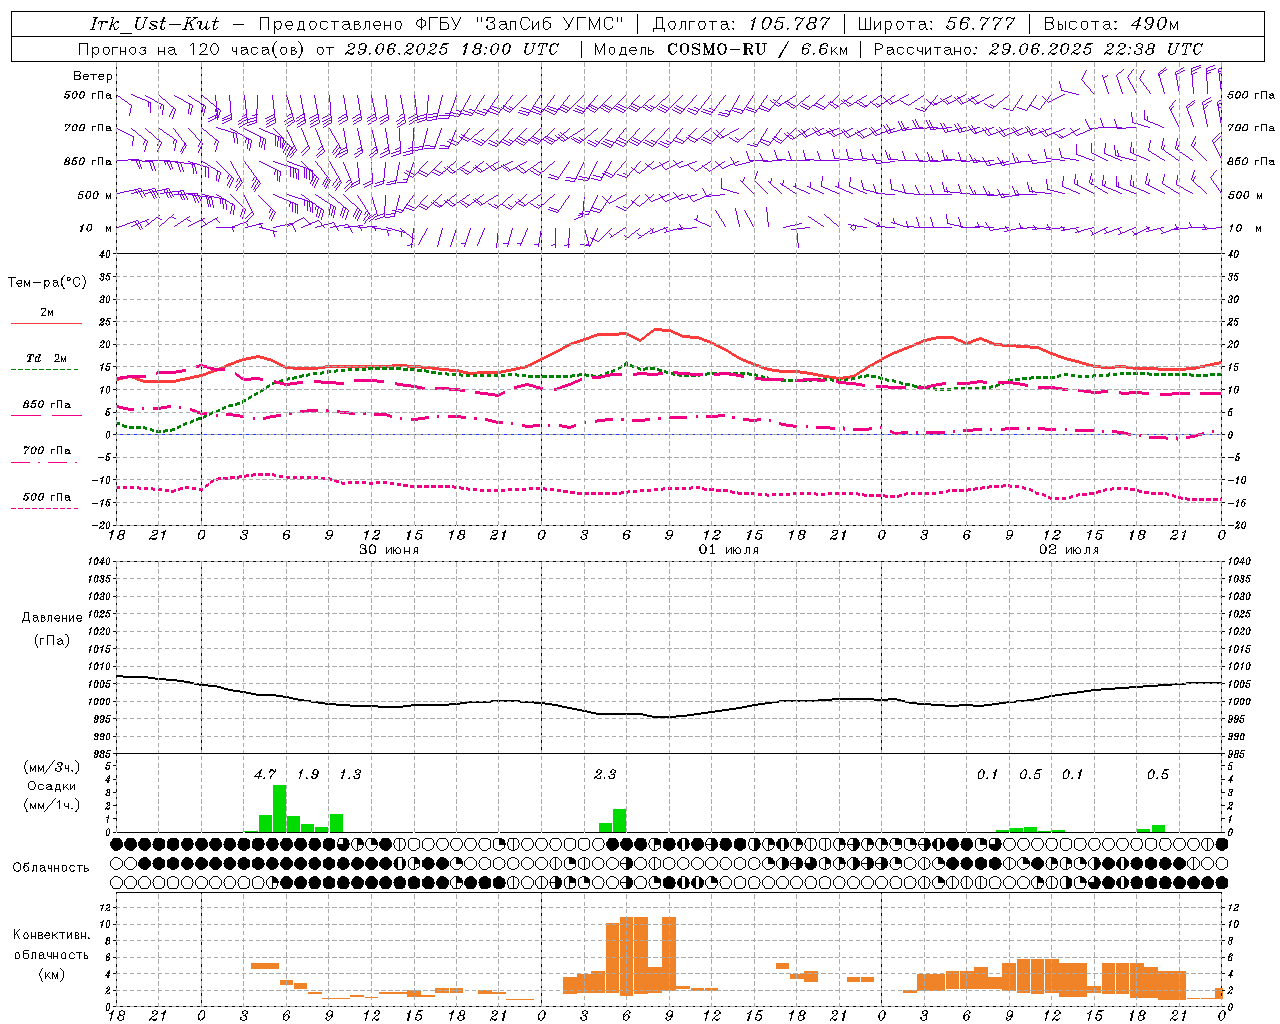Select the provider text ФГБУ "ЗапСиб УГМС"
Image resolution: width=1280 pixels, height=1024 pixels.
click(520, 24)
